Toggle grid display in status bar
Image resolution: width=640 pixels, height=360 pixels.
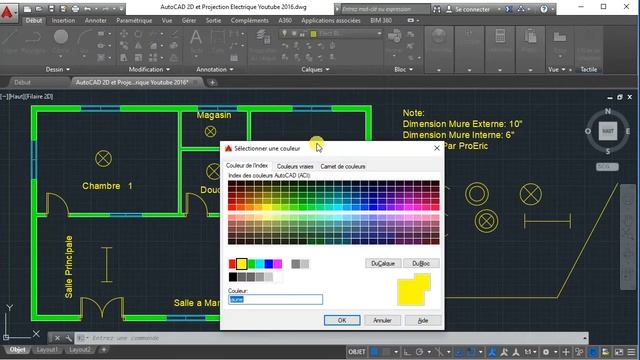(x=374, y=351)
